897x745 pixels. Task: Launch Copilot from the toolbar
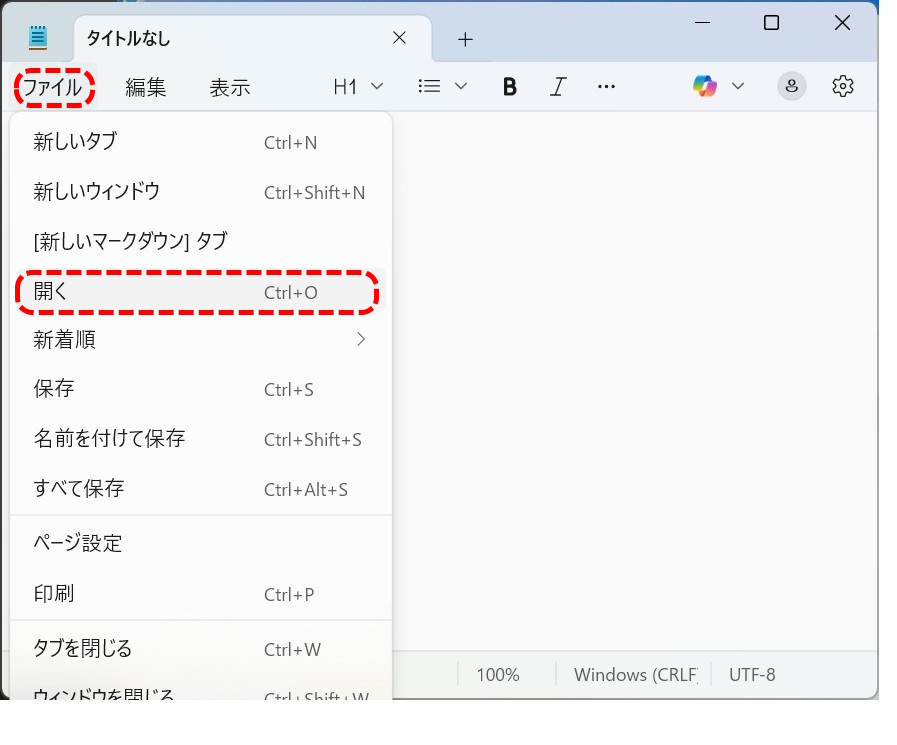[707, 86]
